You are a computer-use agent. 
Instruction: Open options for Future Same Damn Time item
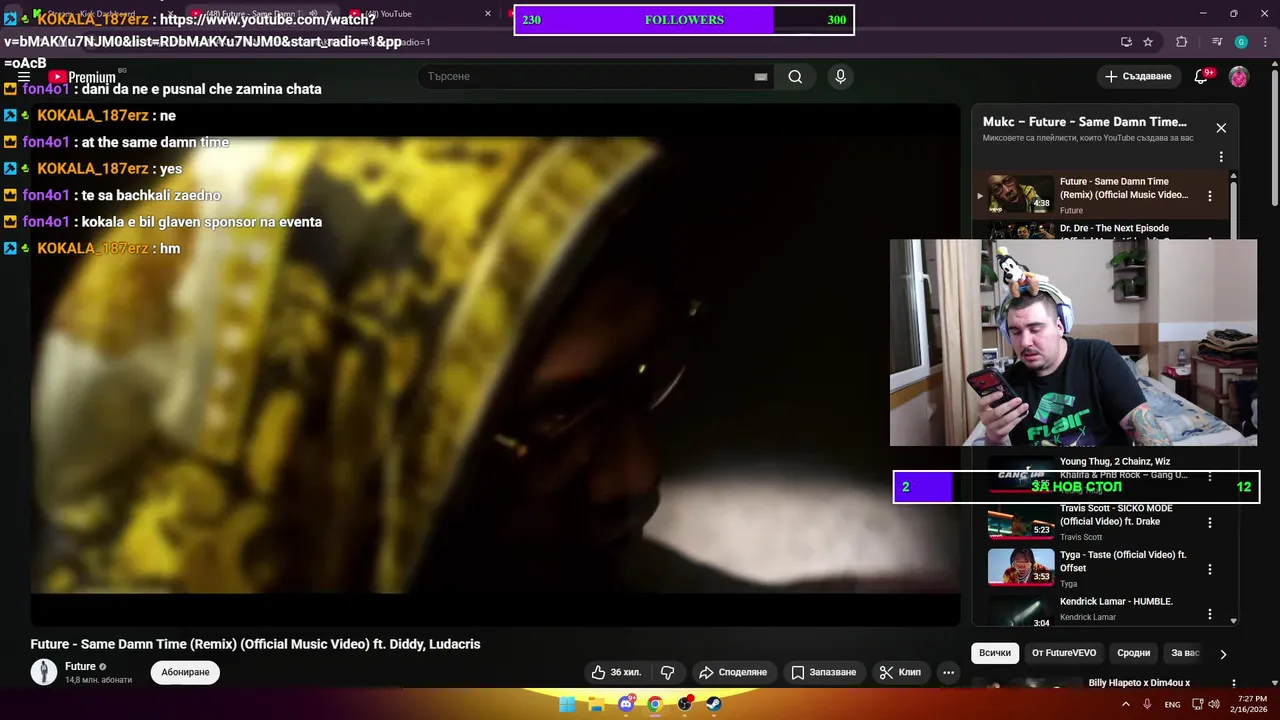pos(1210,196)
